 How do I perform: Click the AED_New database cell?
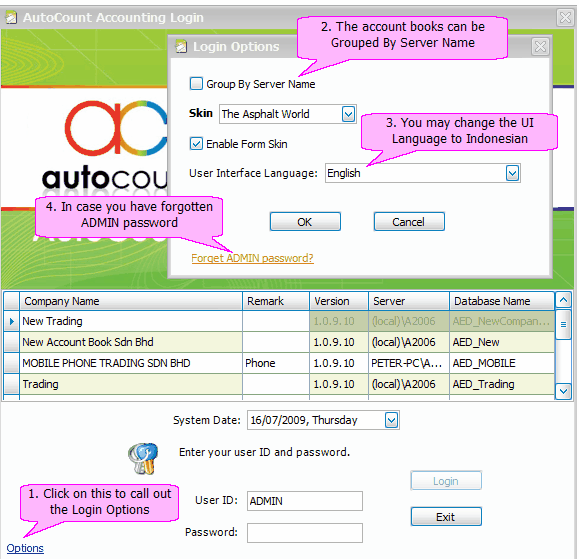[502, 342]
